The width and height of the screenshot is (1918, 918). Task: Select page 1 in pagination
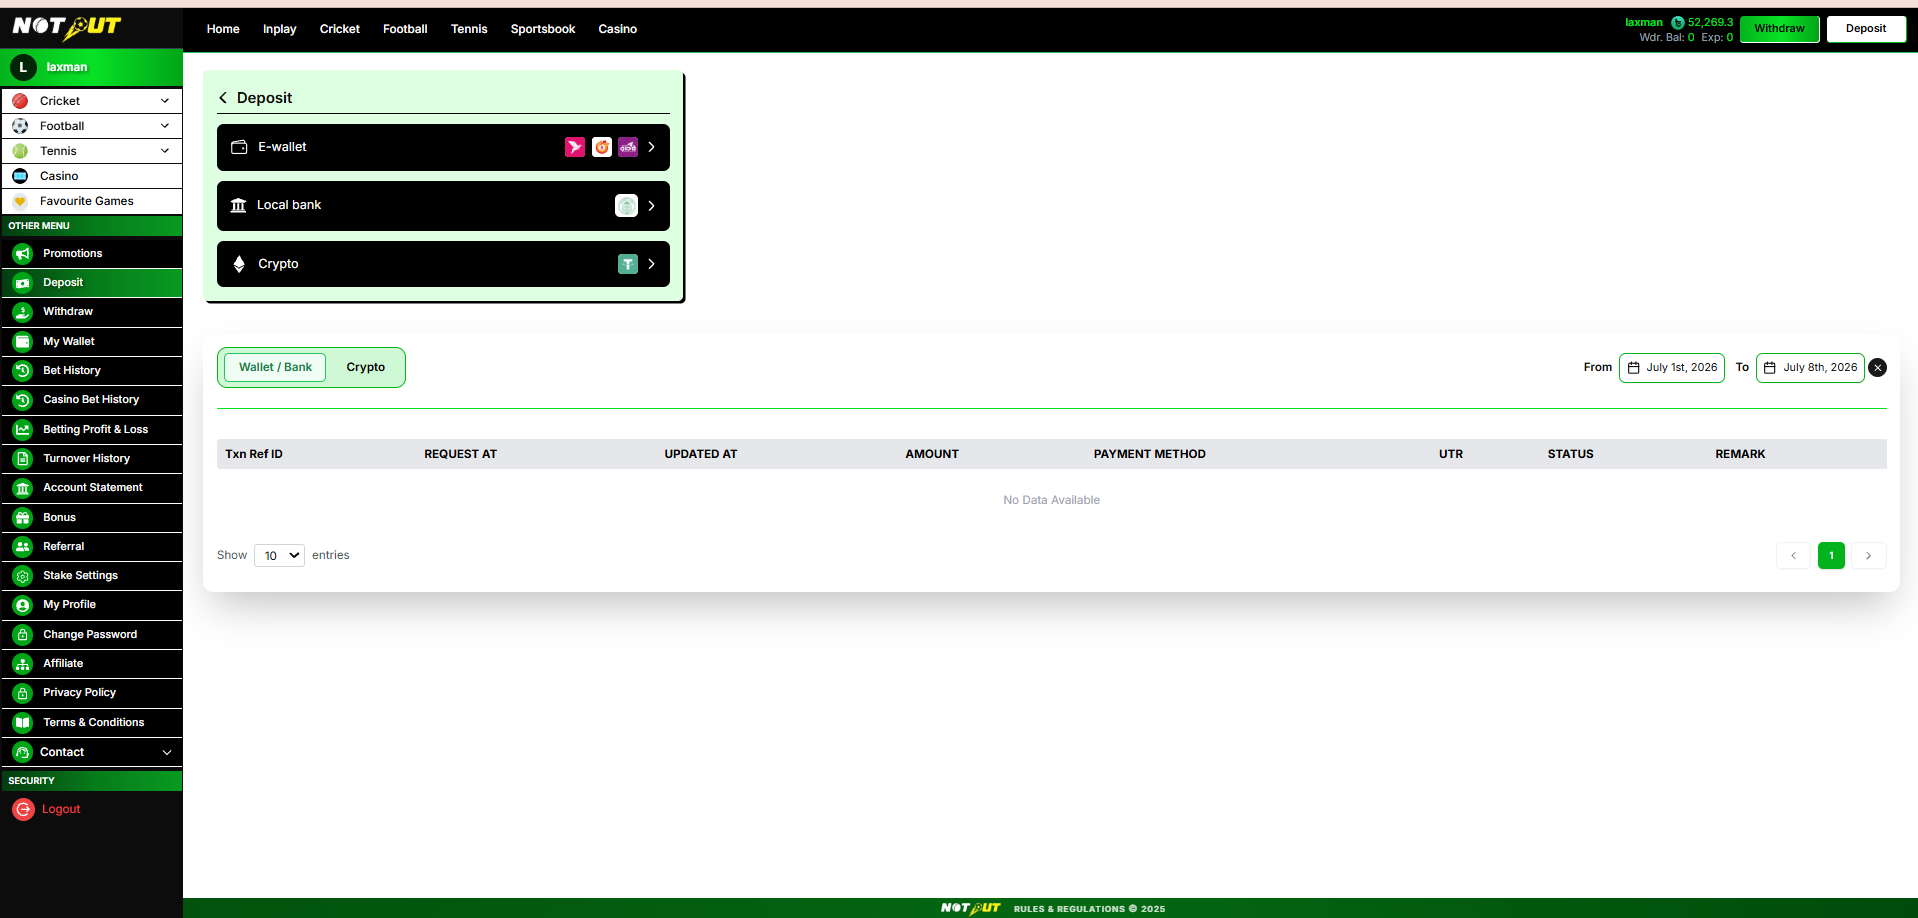click(x=1831, y=556)
